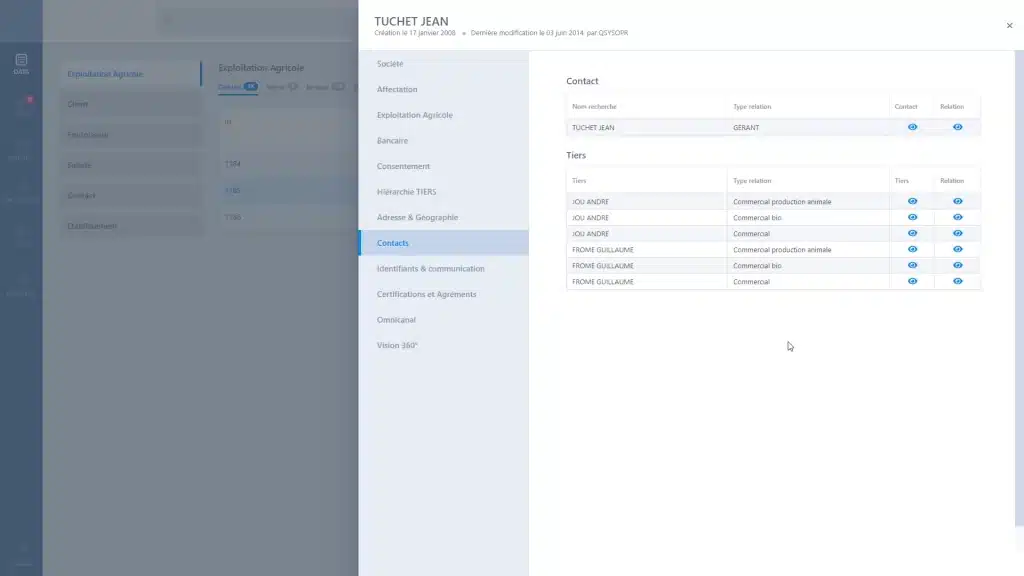Open Tiers eye icon for JOU ANDRE Commercial

click(x=912, y=233)
